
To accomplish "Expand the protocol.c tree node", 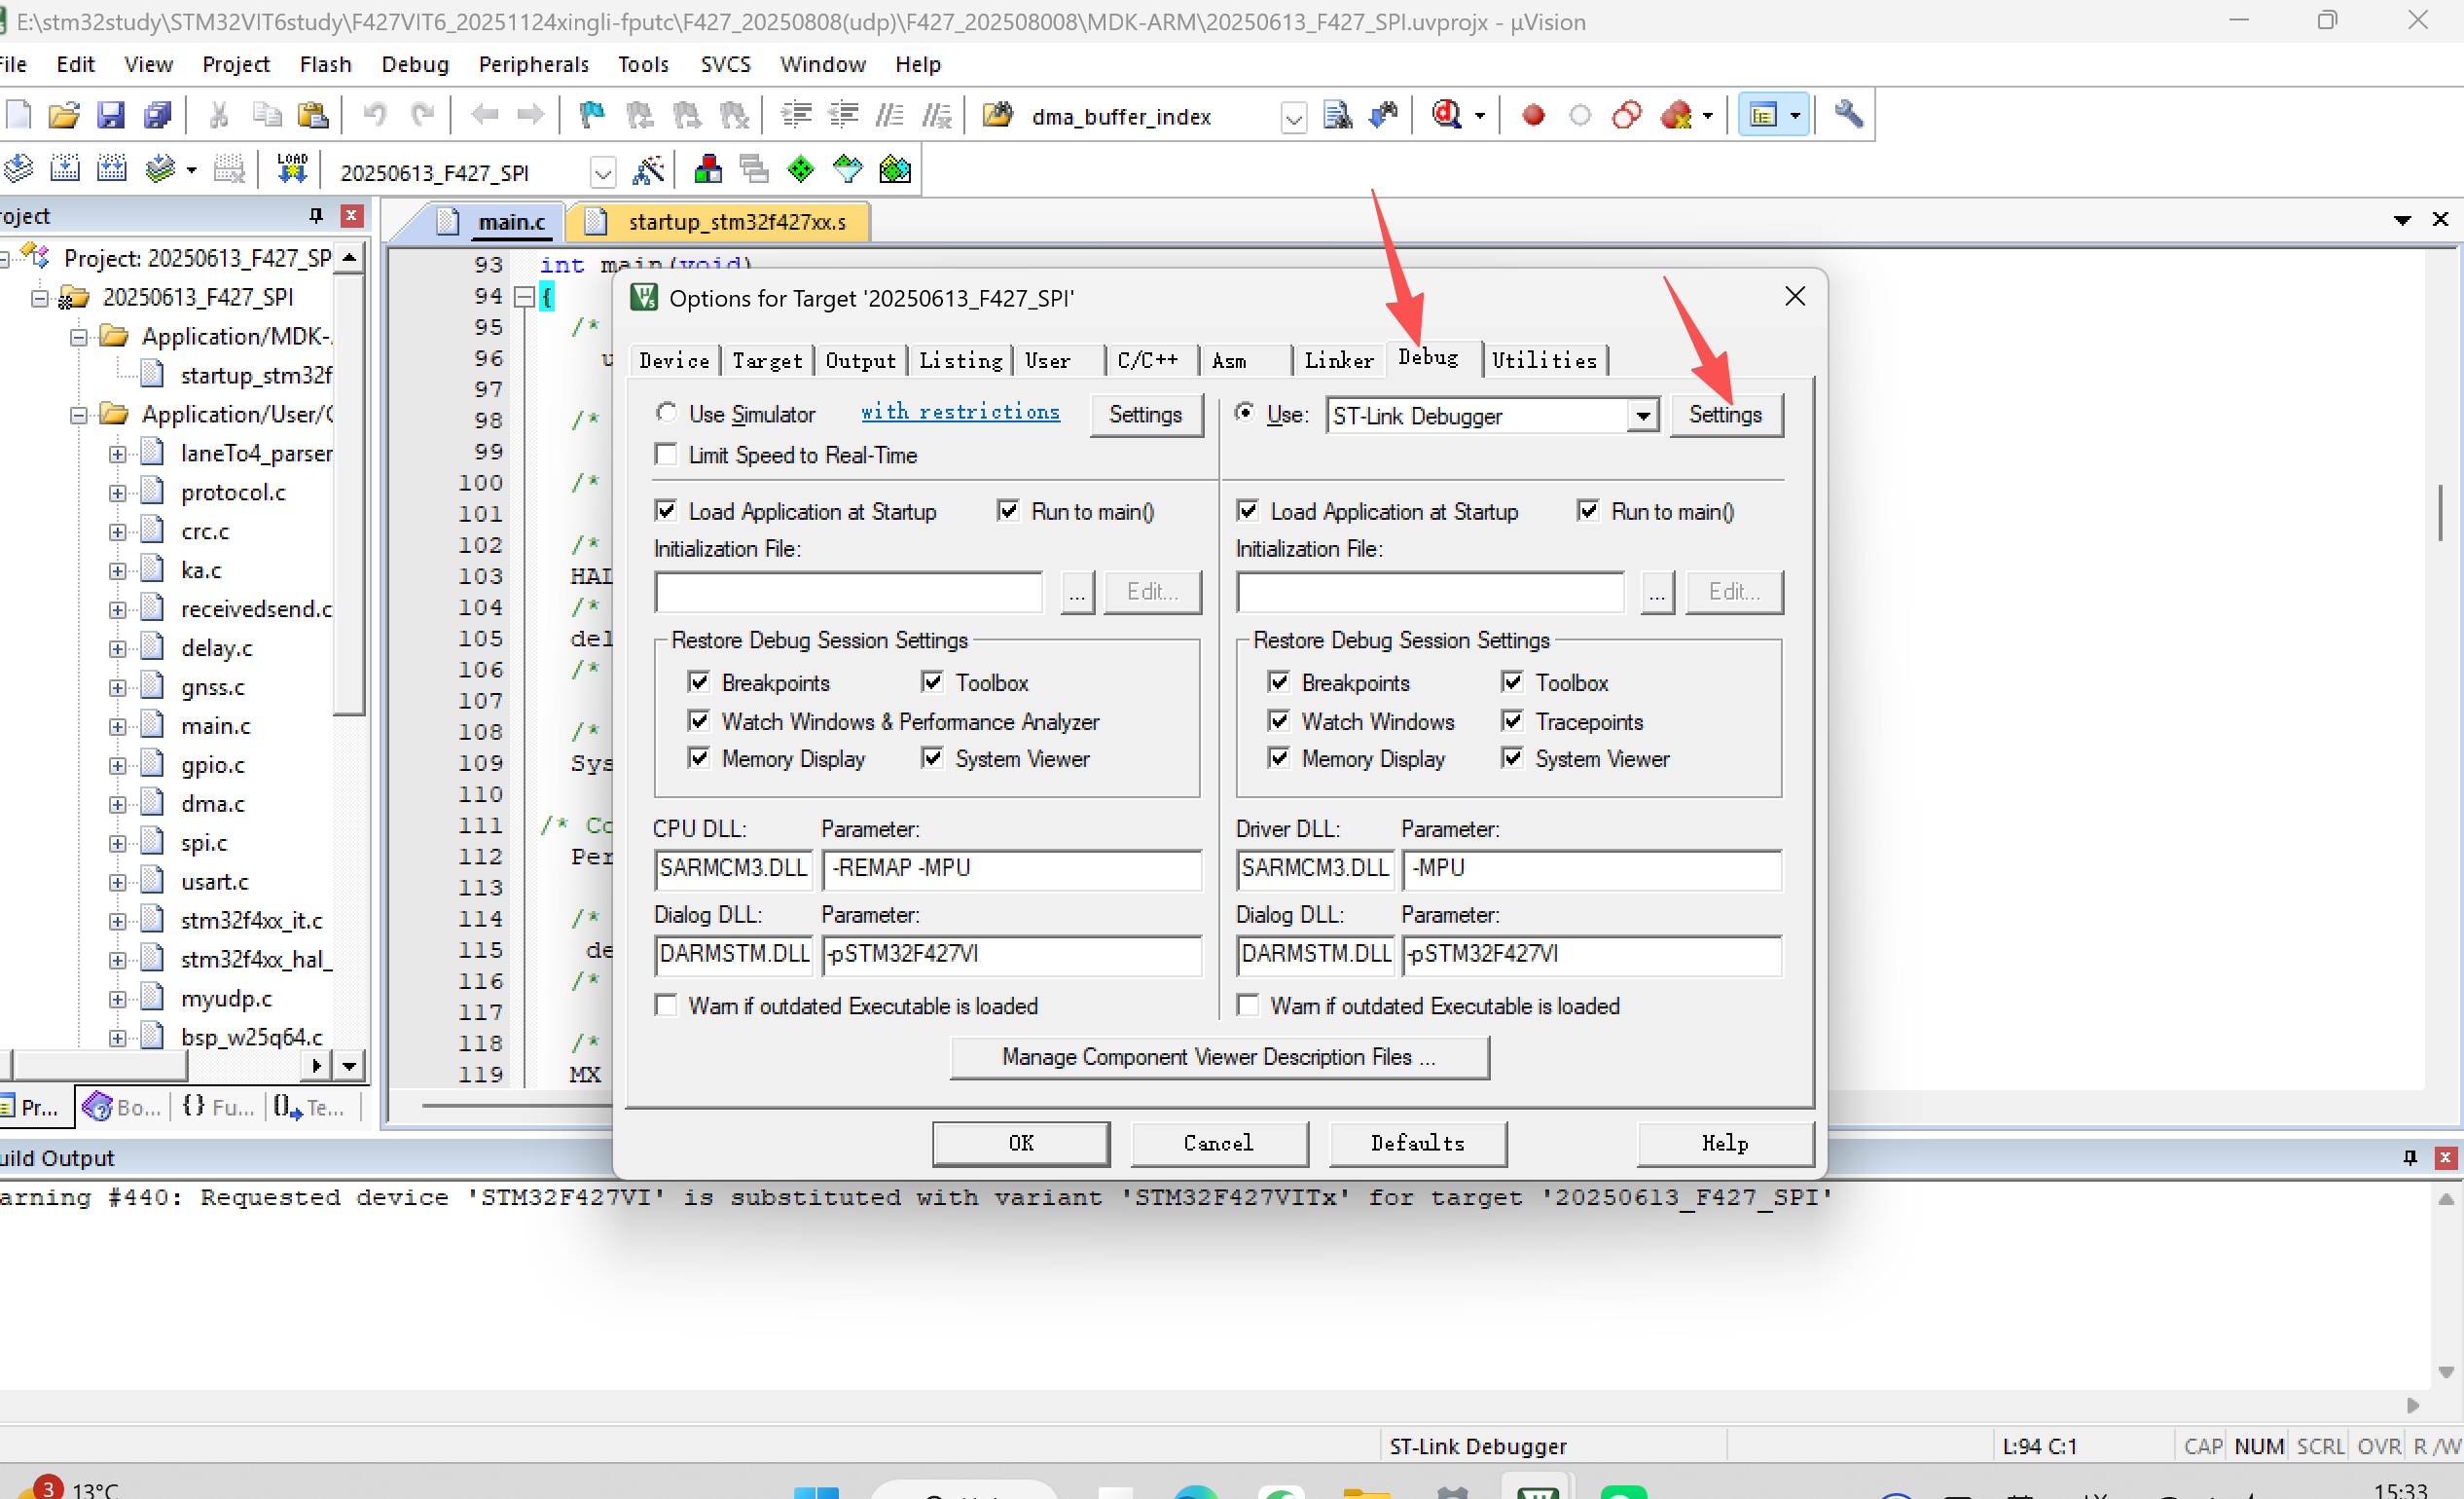I will 118,493.
